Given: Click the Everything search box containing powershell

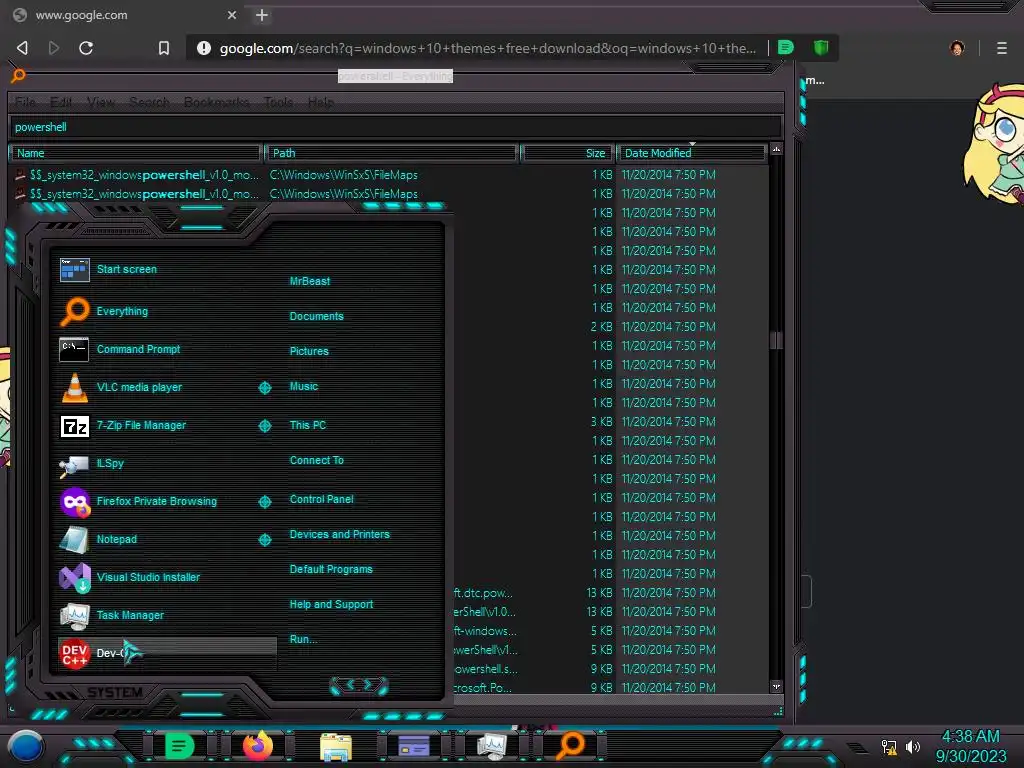Looking at the screenshot, I should point(395,127).
